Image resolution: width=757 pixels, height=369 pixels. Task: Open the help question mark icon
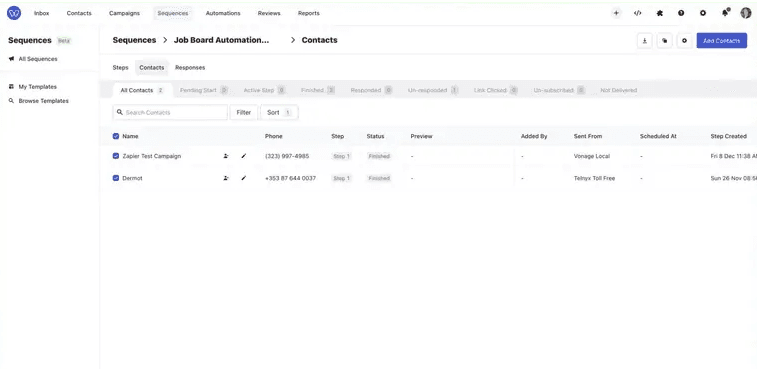[x=681, y=13]
